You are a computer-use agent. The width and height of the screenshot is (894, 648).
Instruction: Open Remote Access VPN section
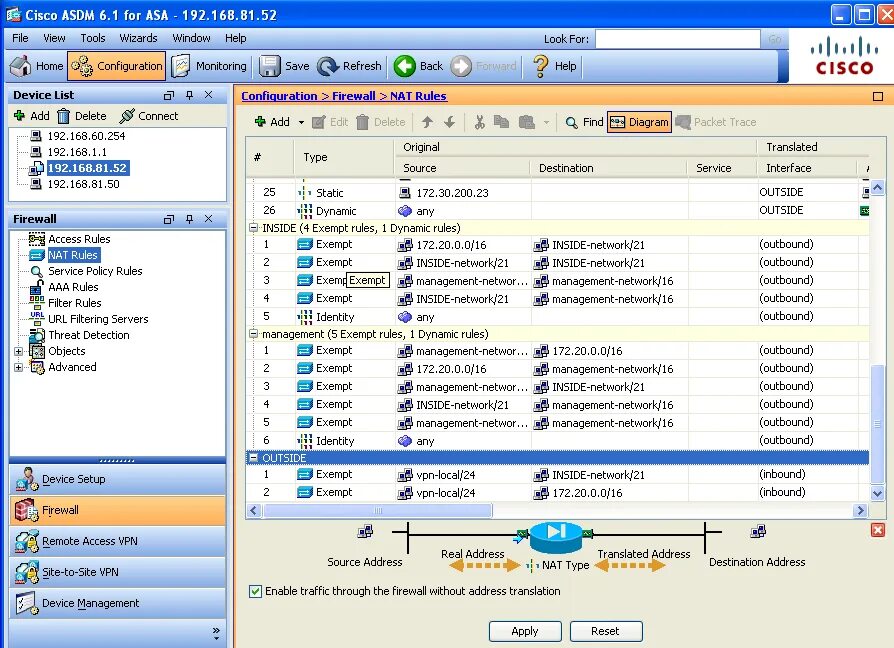click(x=117, y=541)
